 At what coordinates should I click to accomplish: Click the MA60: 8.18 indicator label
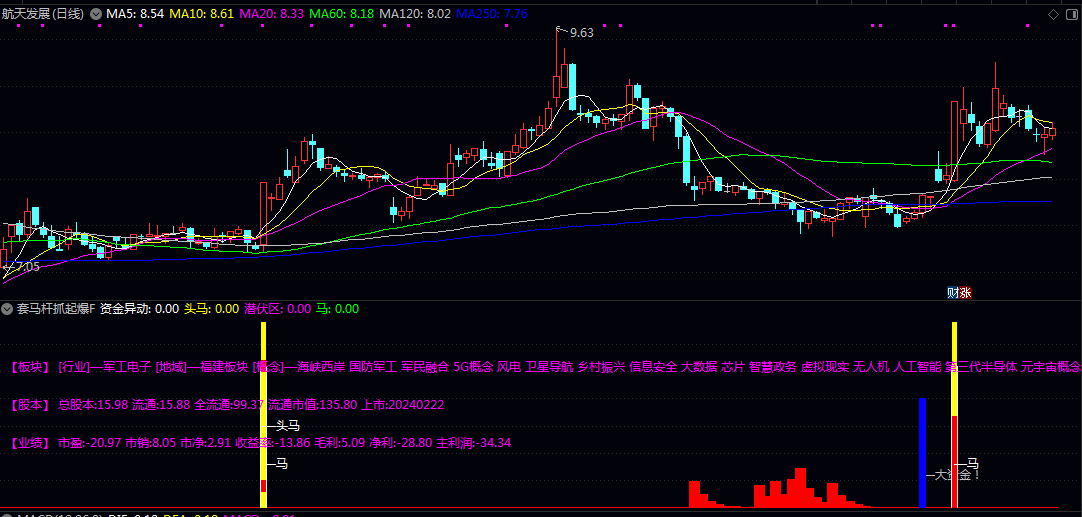[x=342, y=14]
